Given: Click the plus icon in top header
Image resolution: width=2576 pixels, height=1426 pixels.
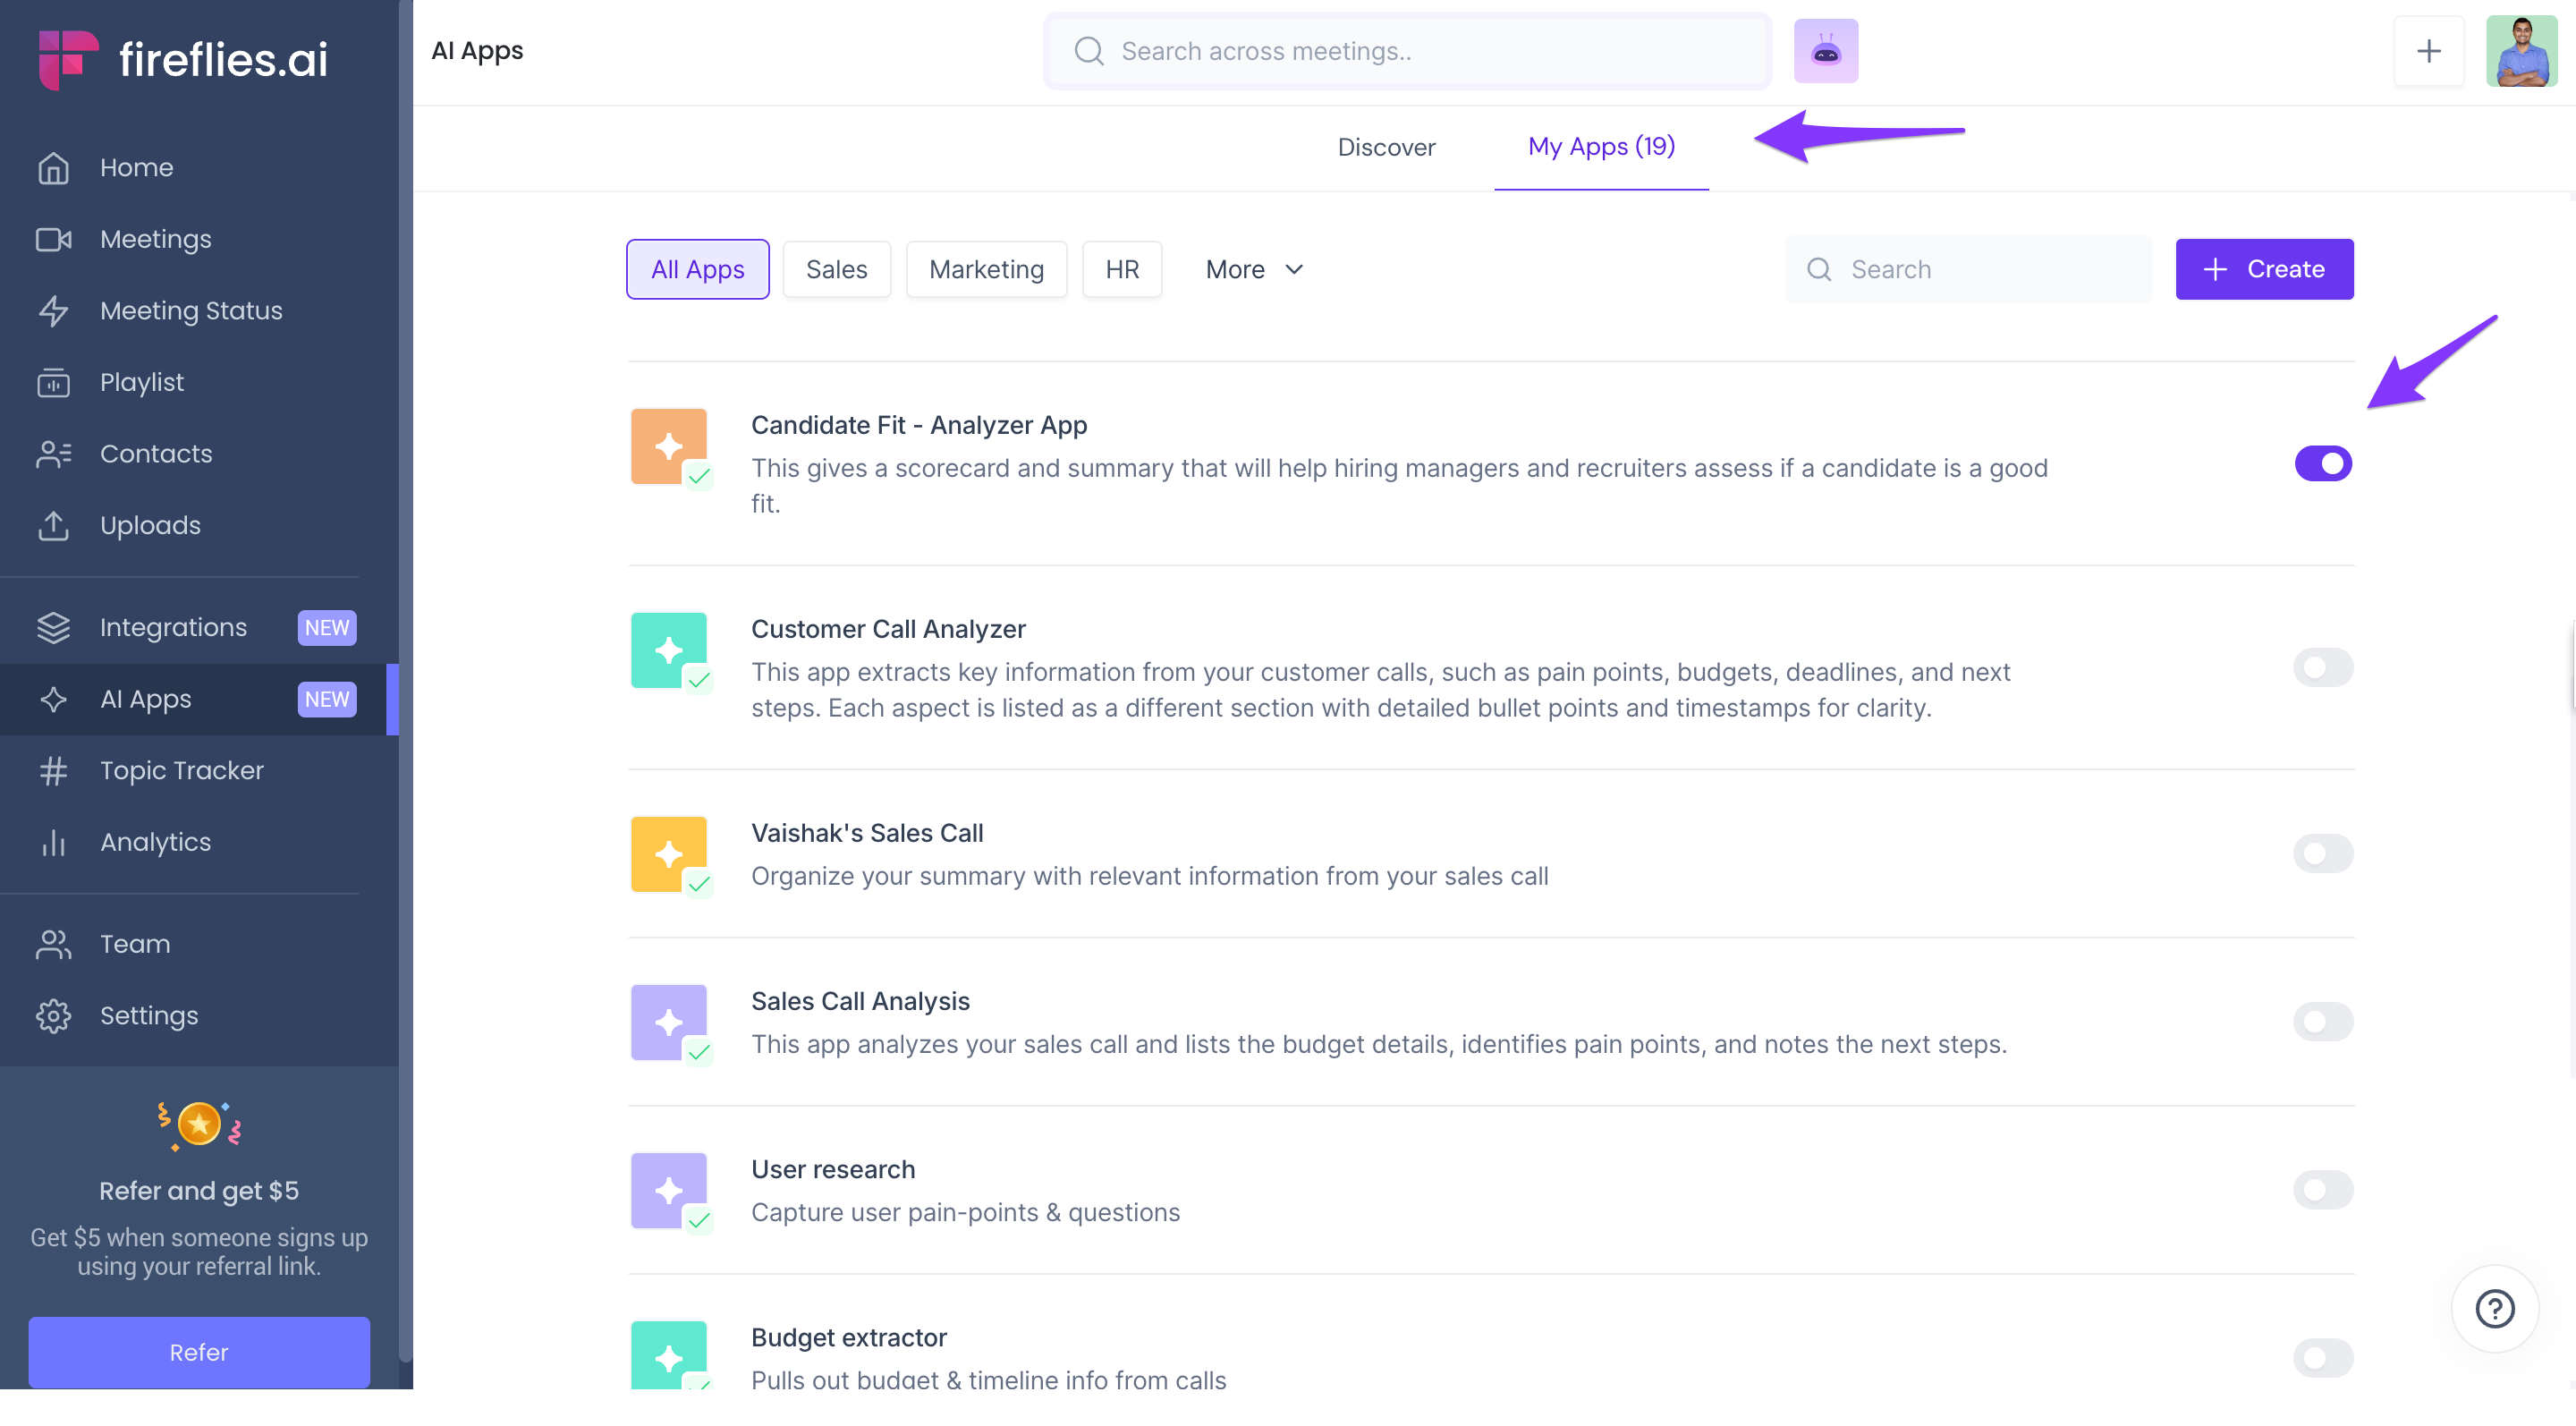Looking at the screenshot, I should click(x=2428, y=51).
